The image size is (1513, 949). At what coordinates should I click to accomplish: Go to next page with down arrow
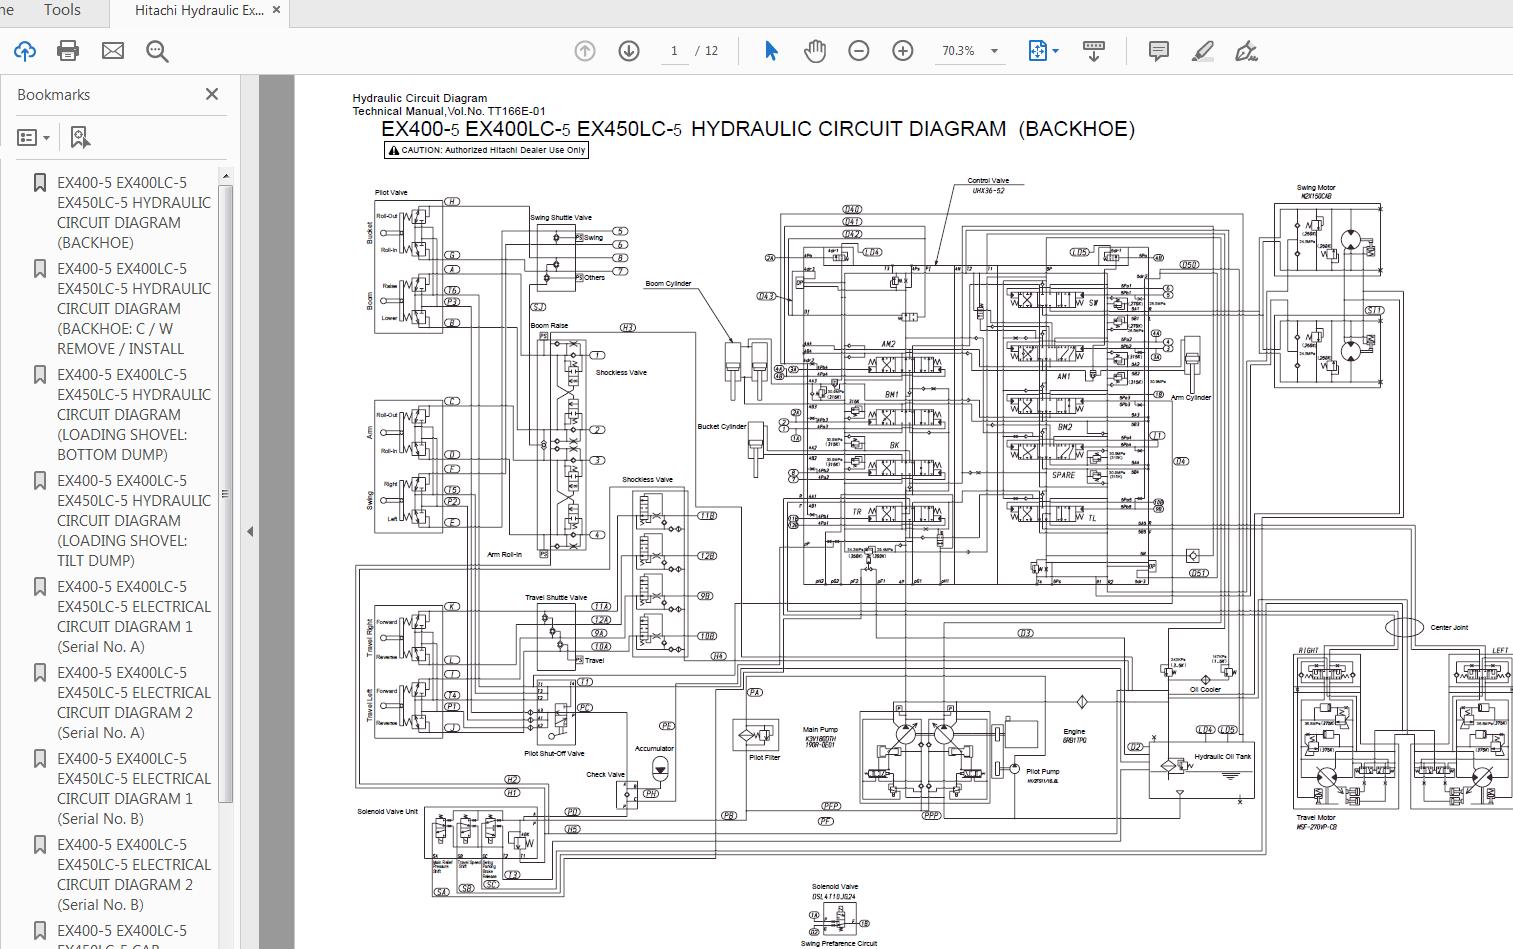[629, 51]
